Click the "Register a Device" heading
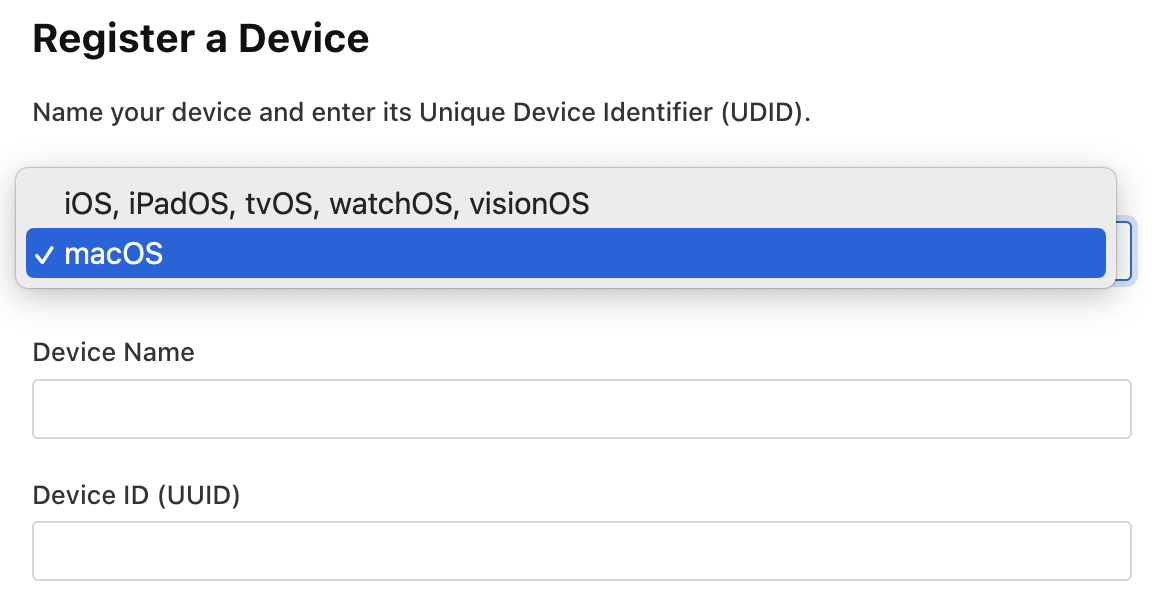Image resolution: width=1152 pixels, height=614 pixels. 201,39
